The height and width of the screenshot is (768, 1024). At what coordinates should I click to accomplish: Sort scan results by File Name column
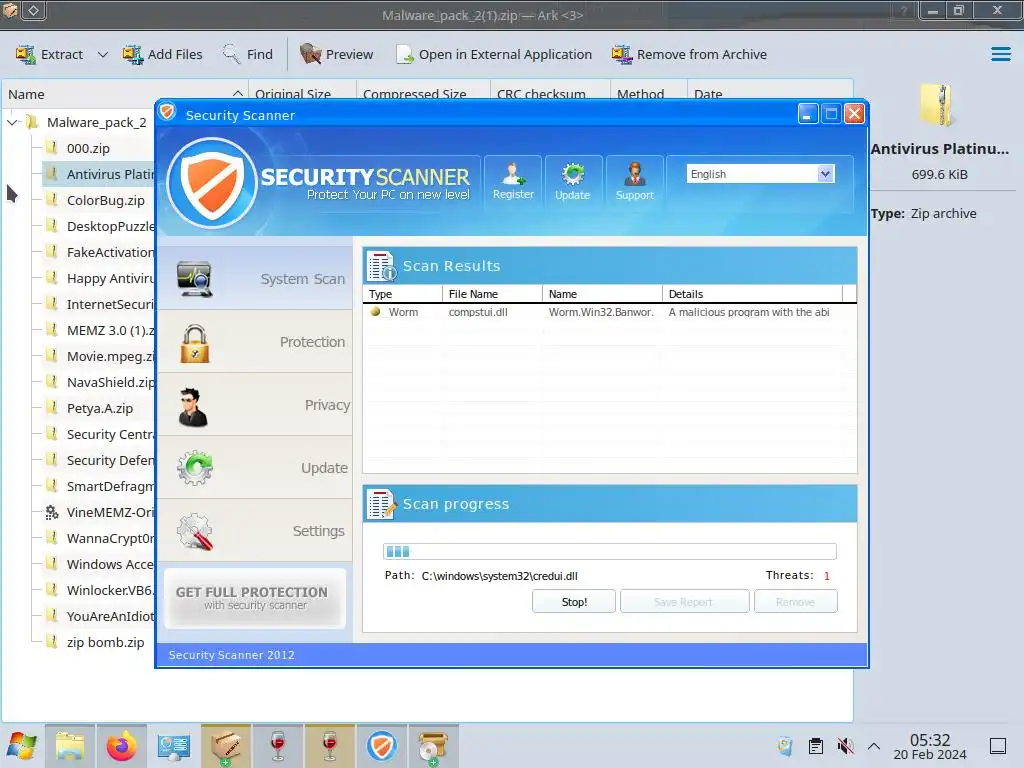coord(492,294)
